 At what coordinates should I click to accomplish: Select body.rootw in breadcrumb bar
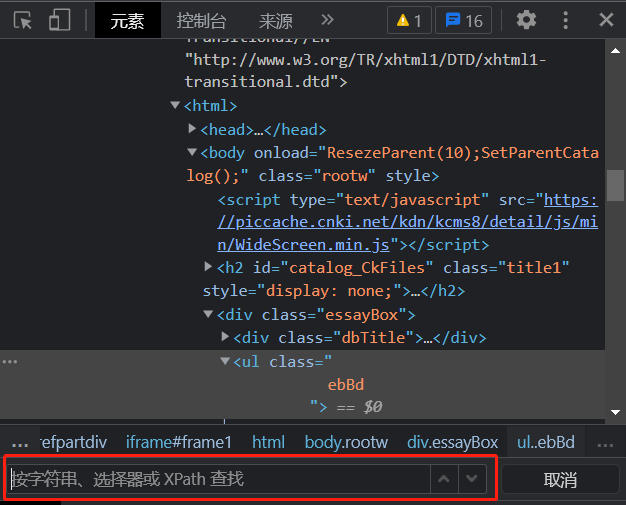346,442
